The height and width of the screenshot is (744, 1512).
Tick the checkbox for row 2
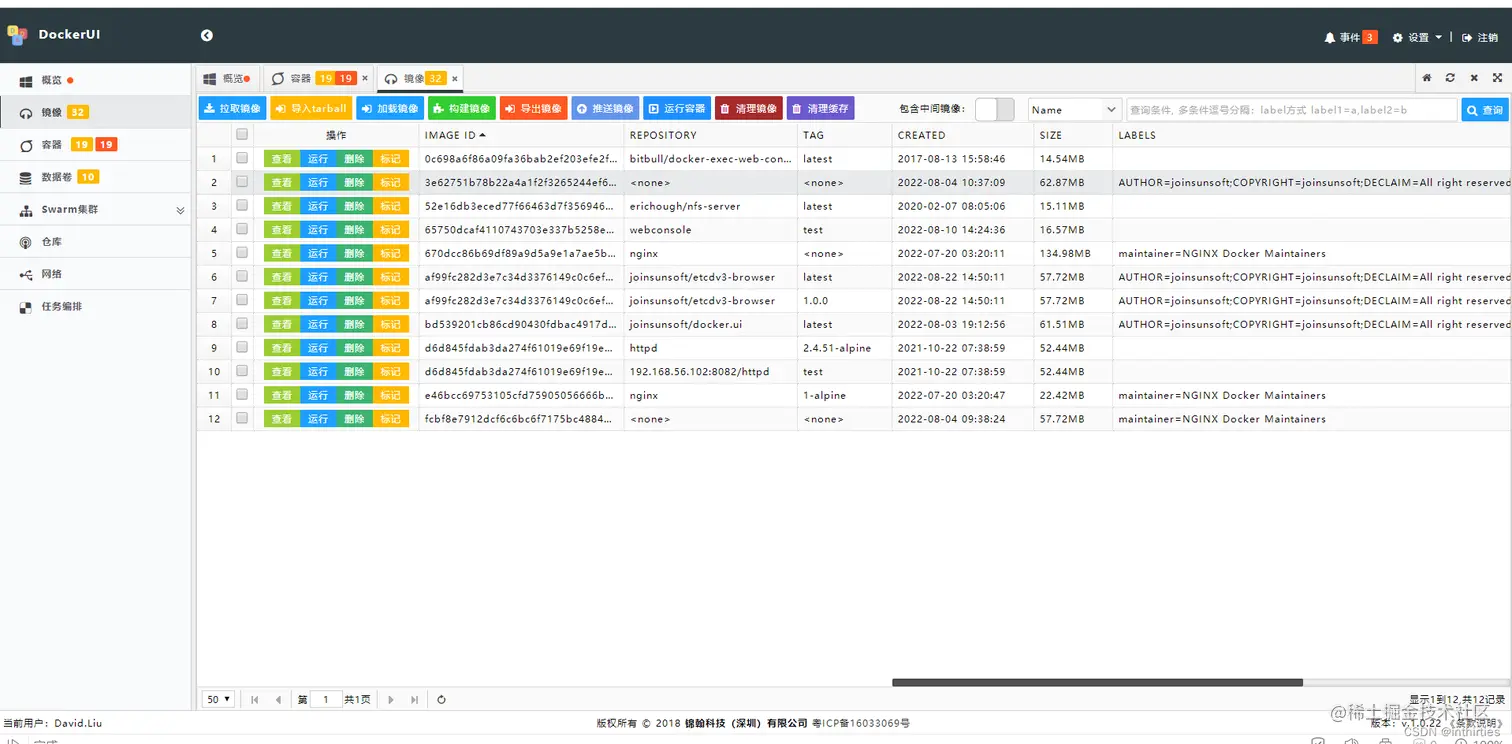pyautogui.click(x=242, y=182)
